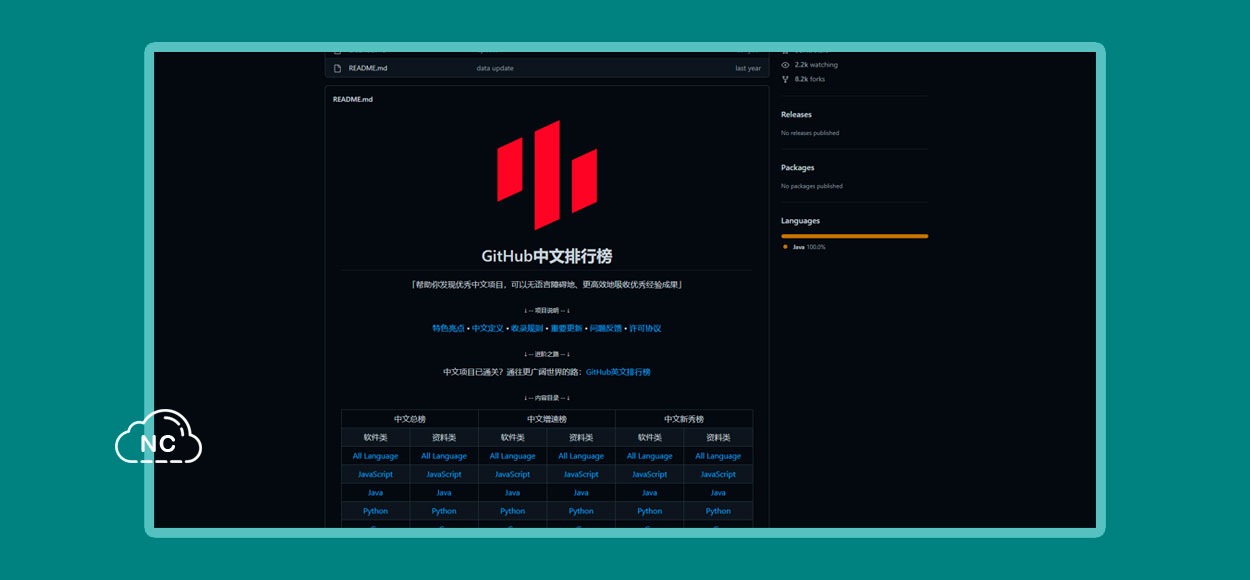Open JavaScript under 中文总榜 软件类
Viewport: 1250px width, 580px height.
pos(375,474)
